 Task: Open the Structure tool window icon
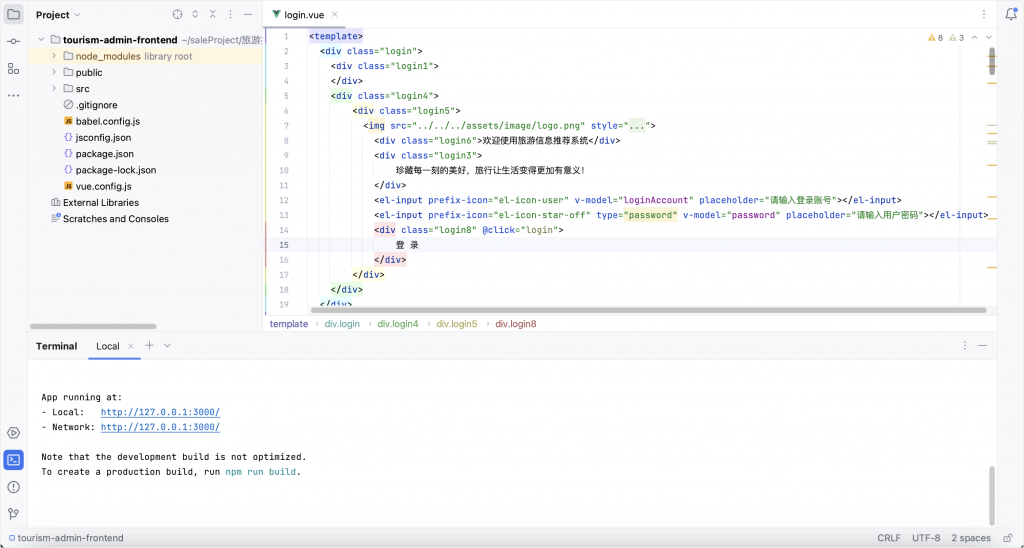point(13,68)
